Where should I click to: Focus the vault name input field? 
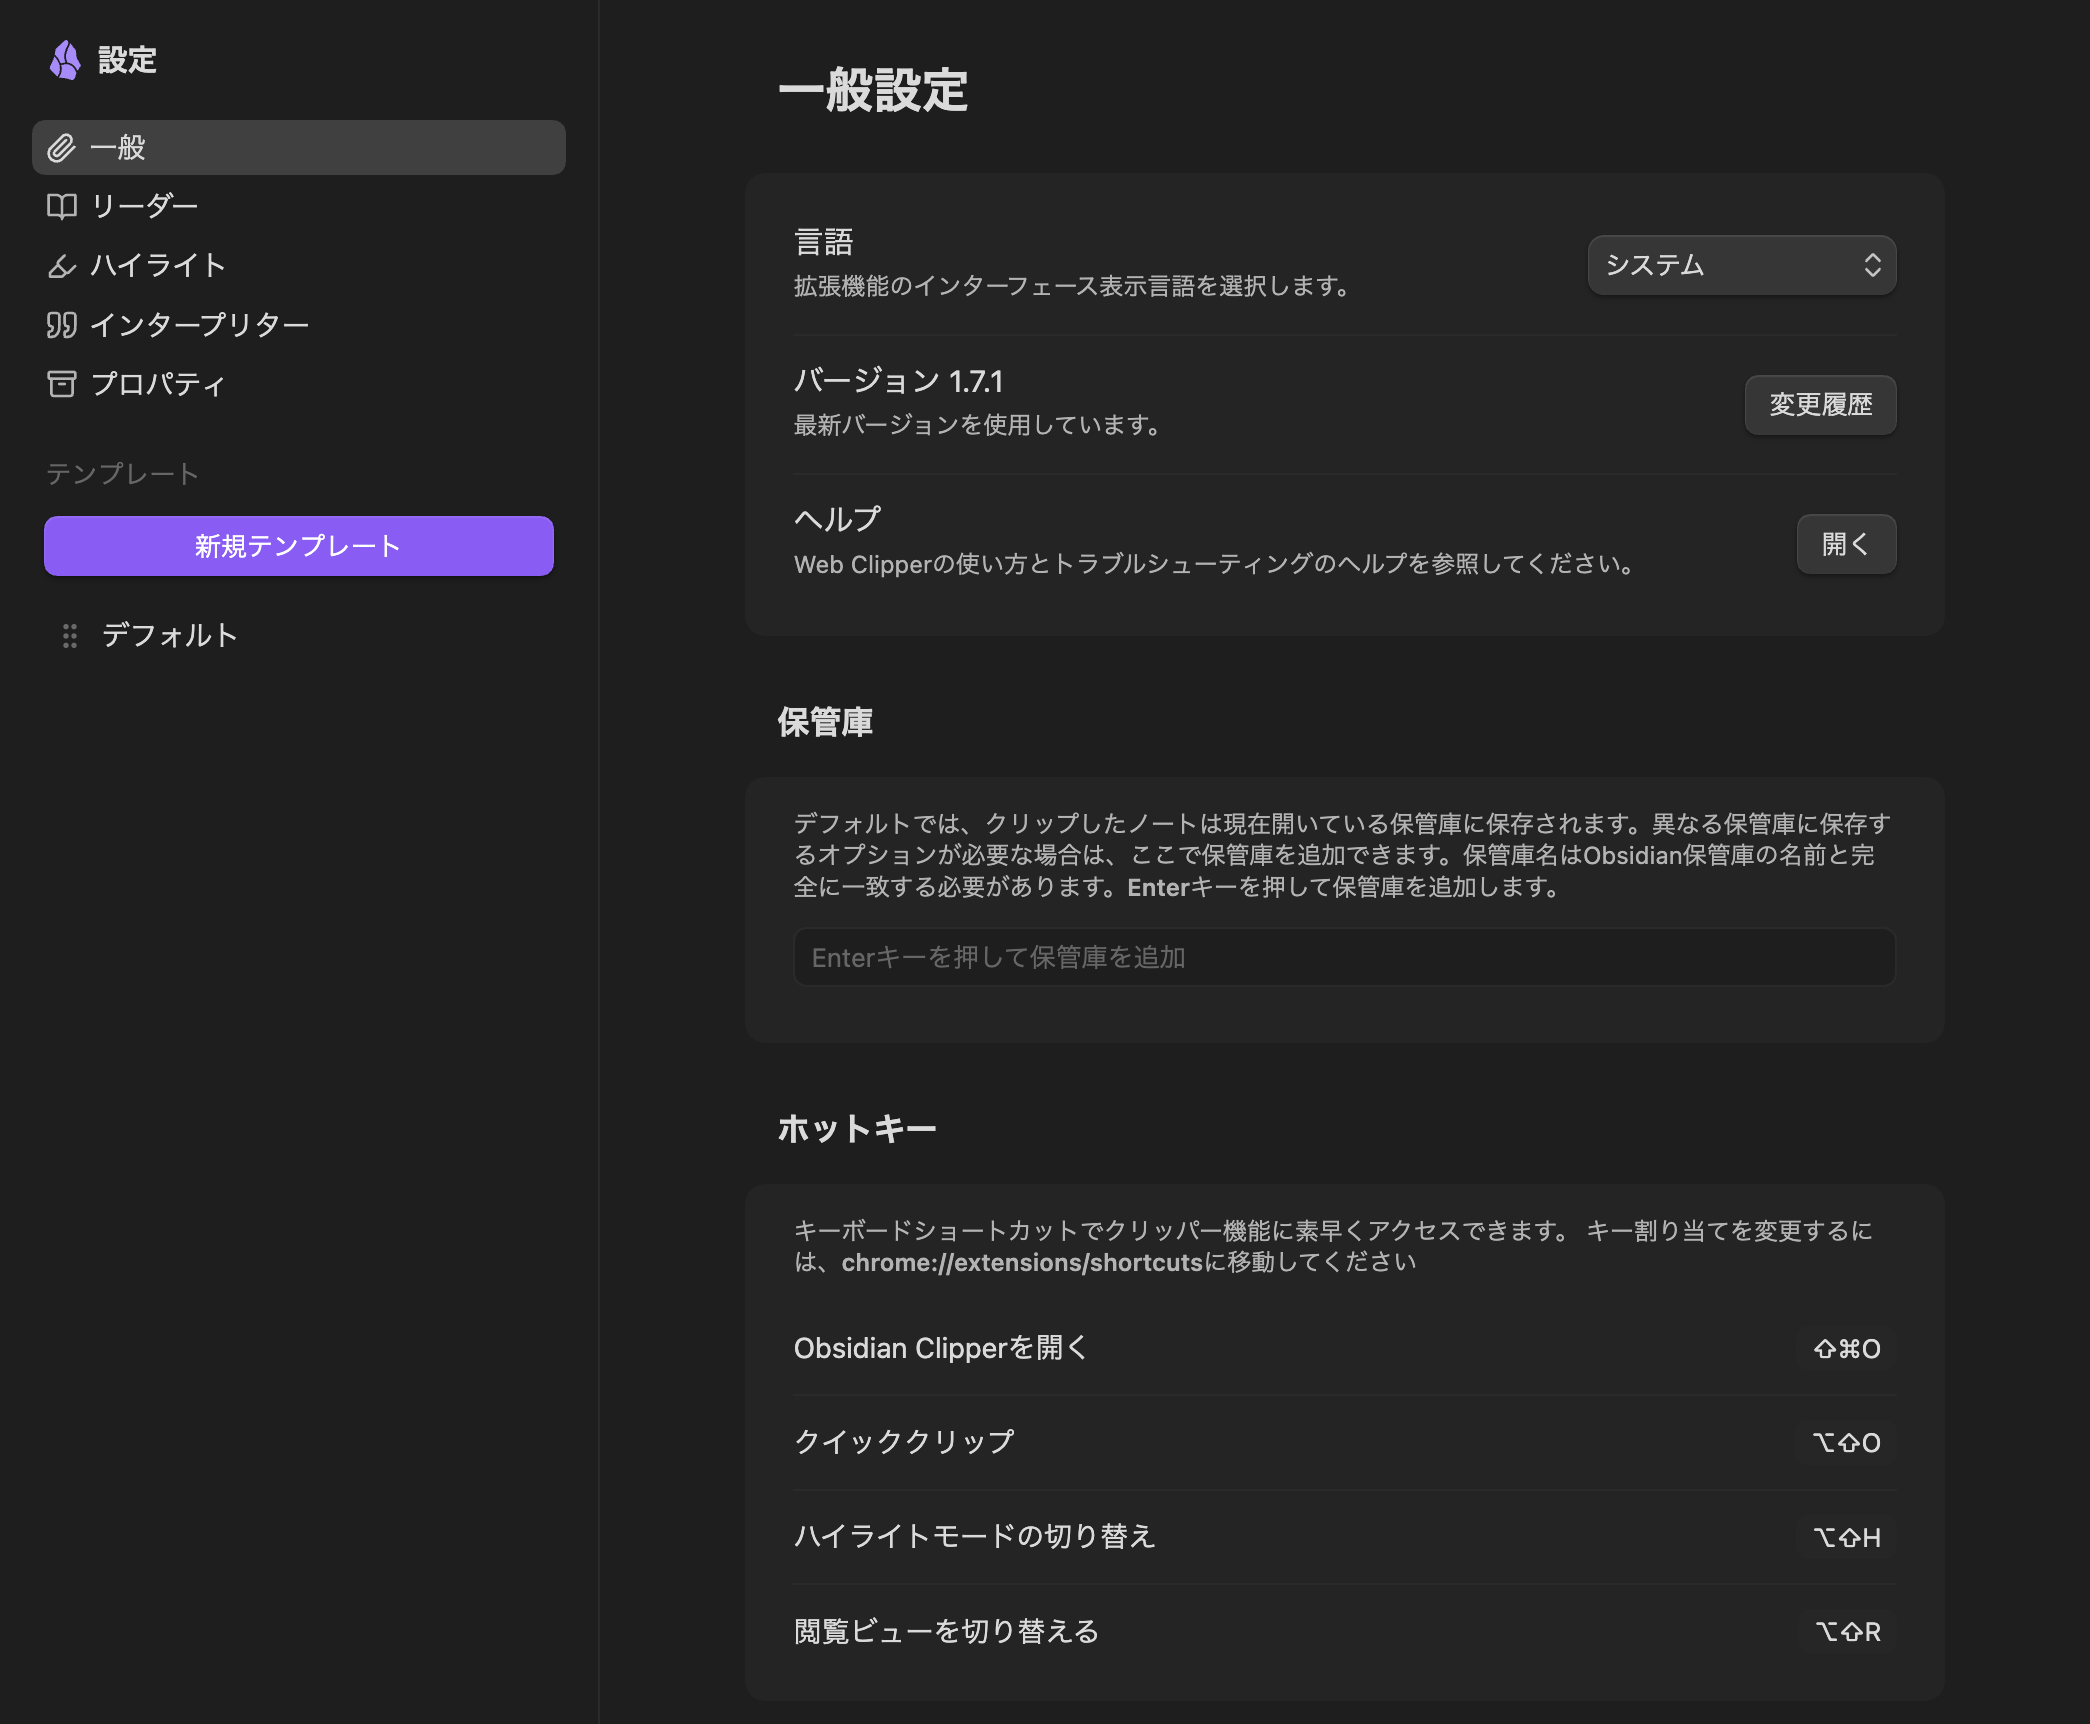[1345, 958]
